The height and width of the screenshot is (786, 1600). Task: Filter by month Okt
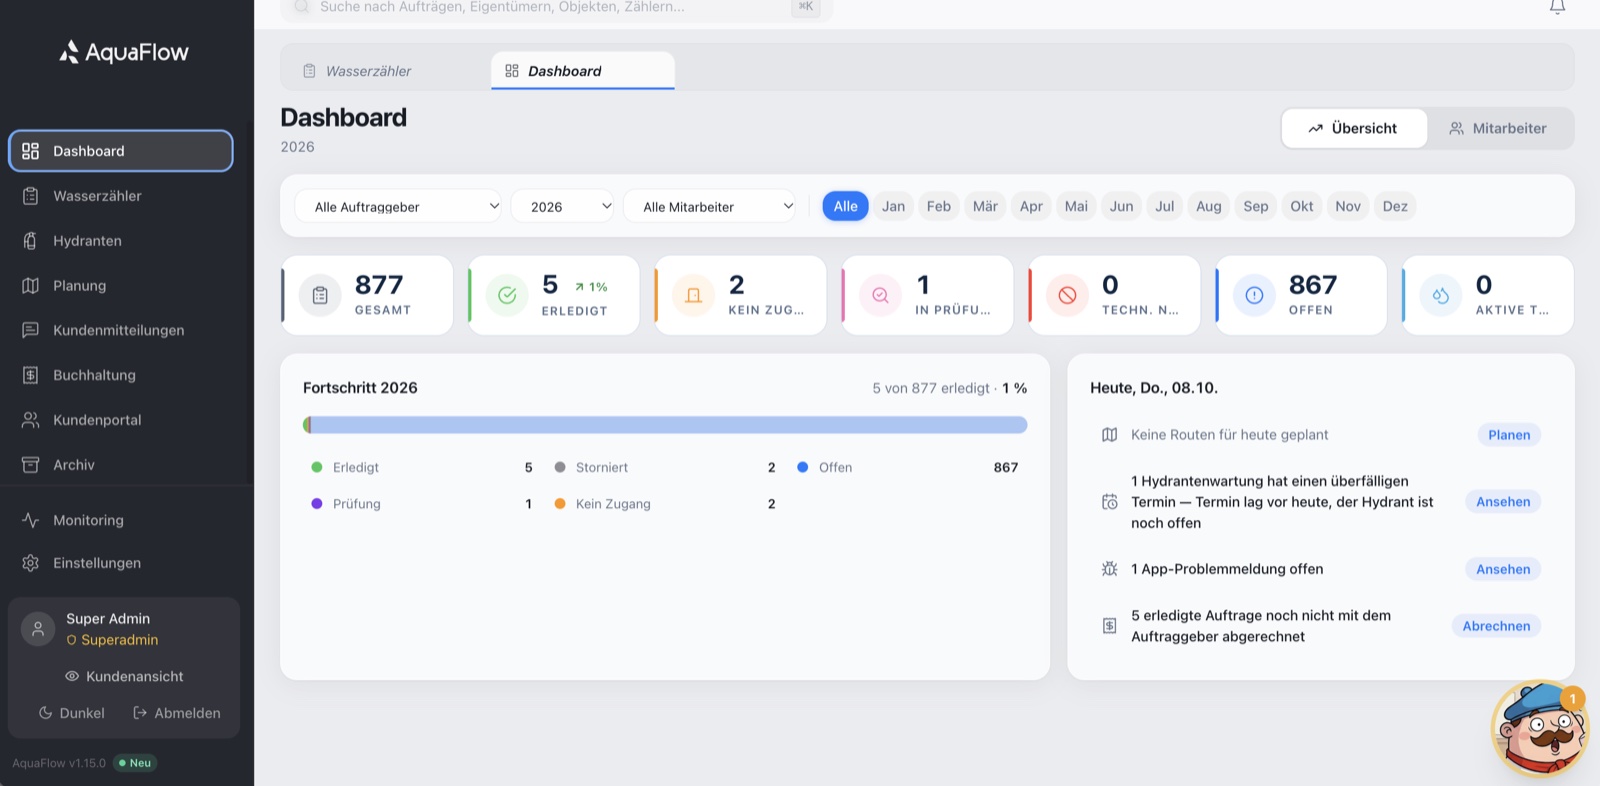[1301, 206]
